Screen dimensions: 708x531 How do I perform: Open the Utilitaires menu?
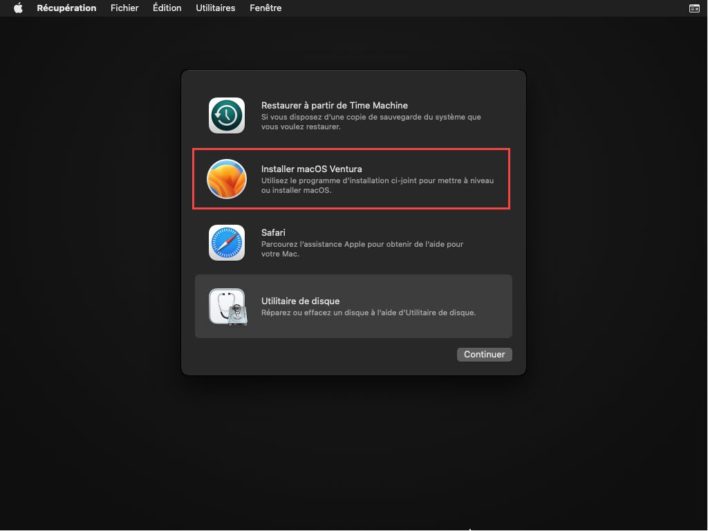(215, 8)
